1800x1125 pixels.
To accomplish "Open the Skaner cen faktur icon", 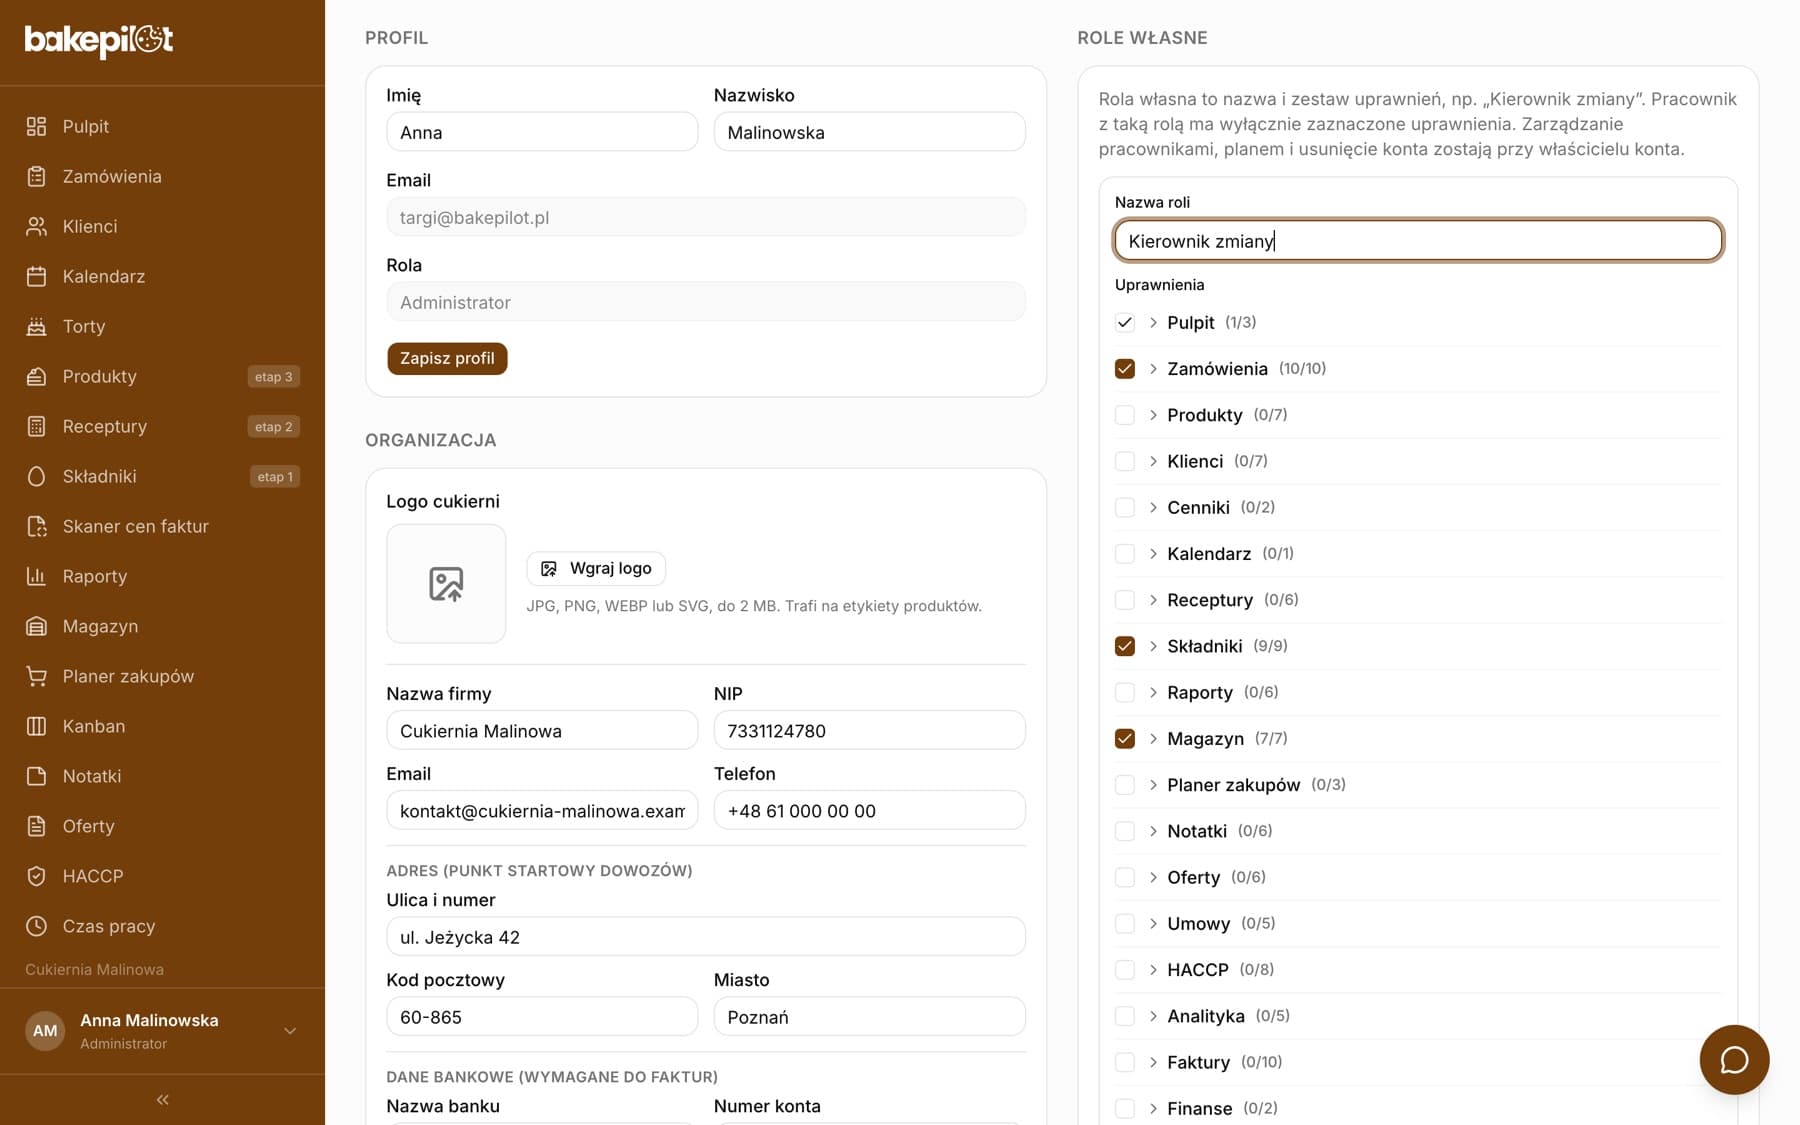I will click(36, 526).
